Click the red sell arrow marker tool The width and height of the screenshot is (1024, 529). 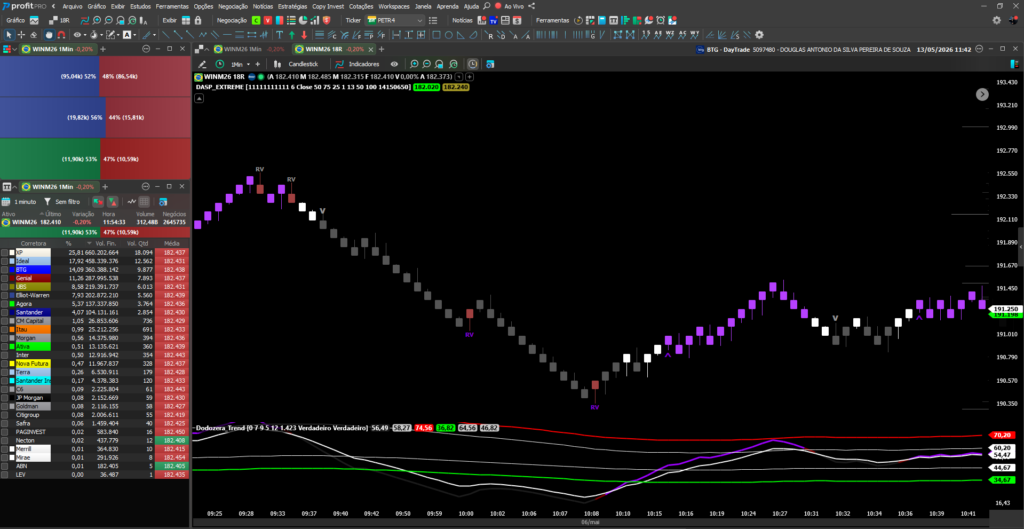[x=304, y=35]
